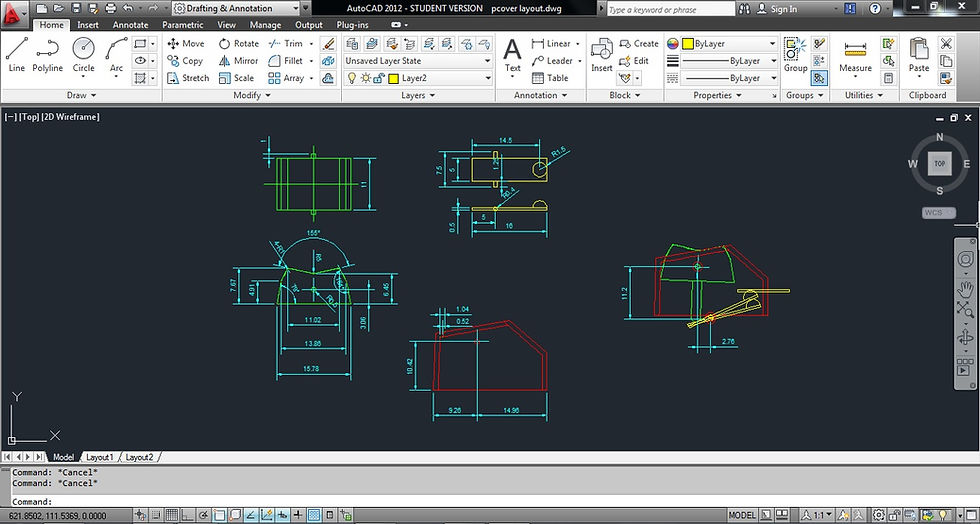Open the Layer2 layer dropdown
The image size is (980, 524).
pyautogui.click(x=418, y=78)
